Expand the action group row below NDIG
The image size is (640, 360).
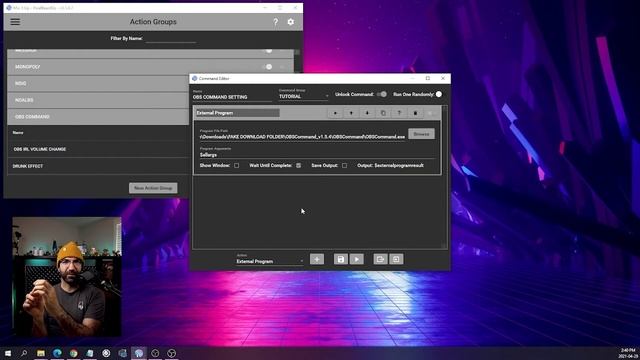98,100
